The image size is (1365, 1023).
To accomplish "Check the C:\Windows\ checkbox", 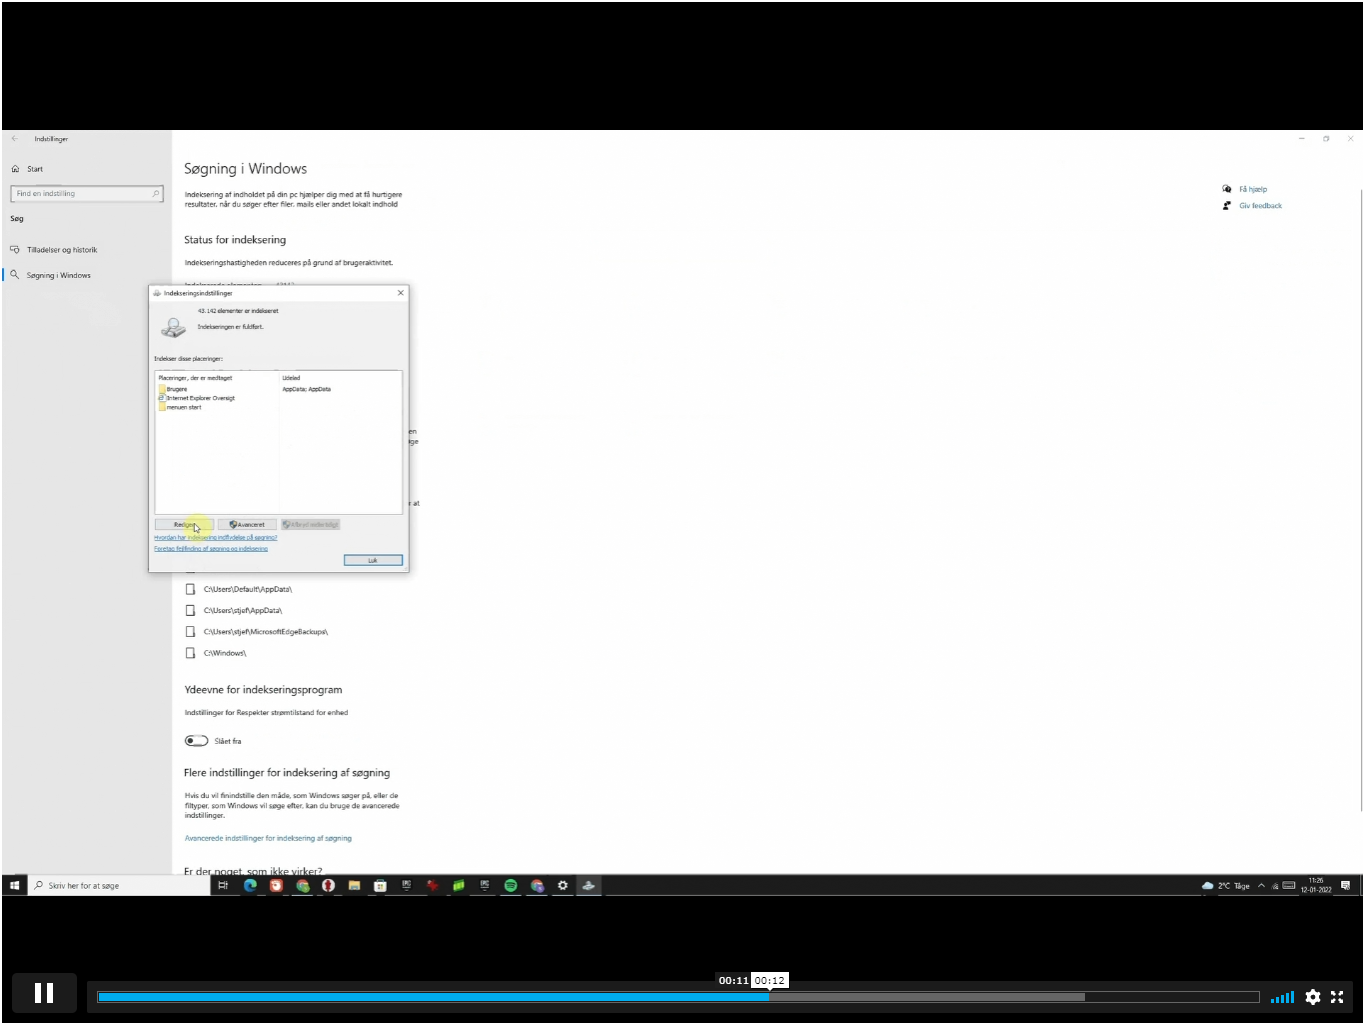I will [x=190, y=653].
